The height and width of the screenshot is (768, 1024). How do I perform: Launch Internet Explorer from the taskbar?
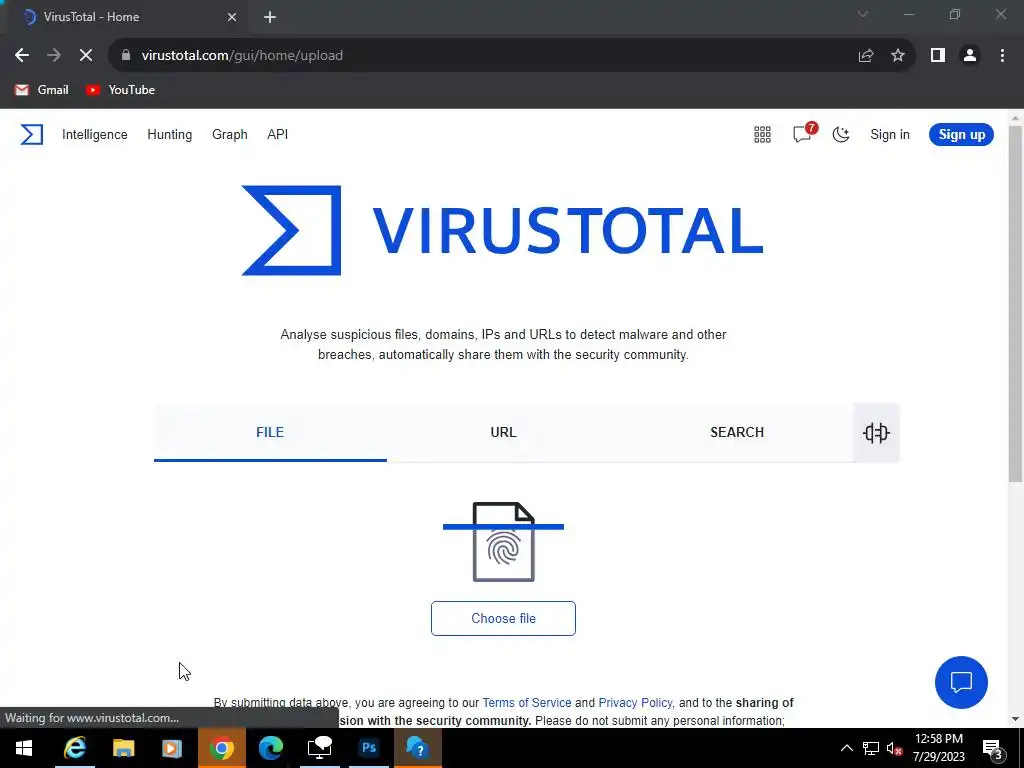click(75, 748)
